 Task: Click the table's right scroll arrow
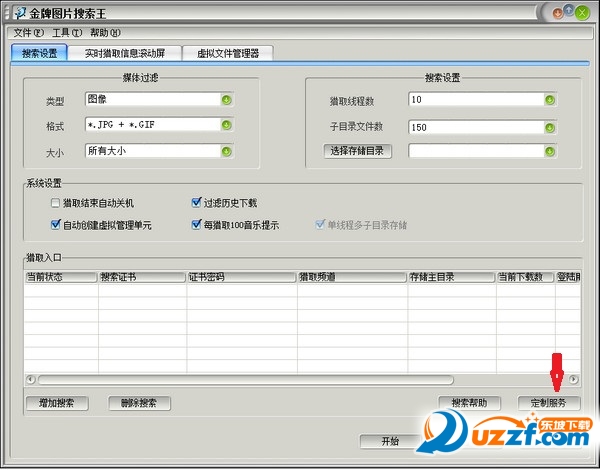click(573, 380)
